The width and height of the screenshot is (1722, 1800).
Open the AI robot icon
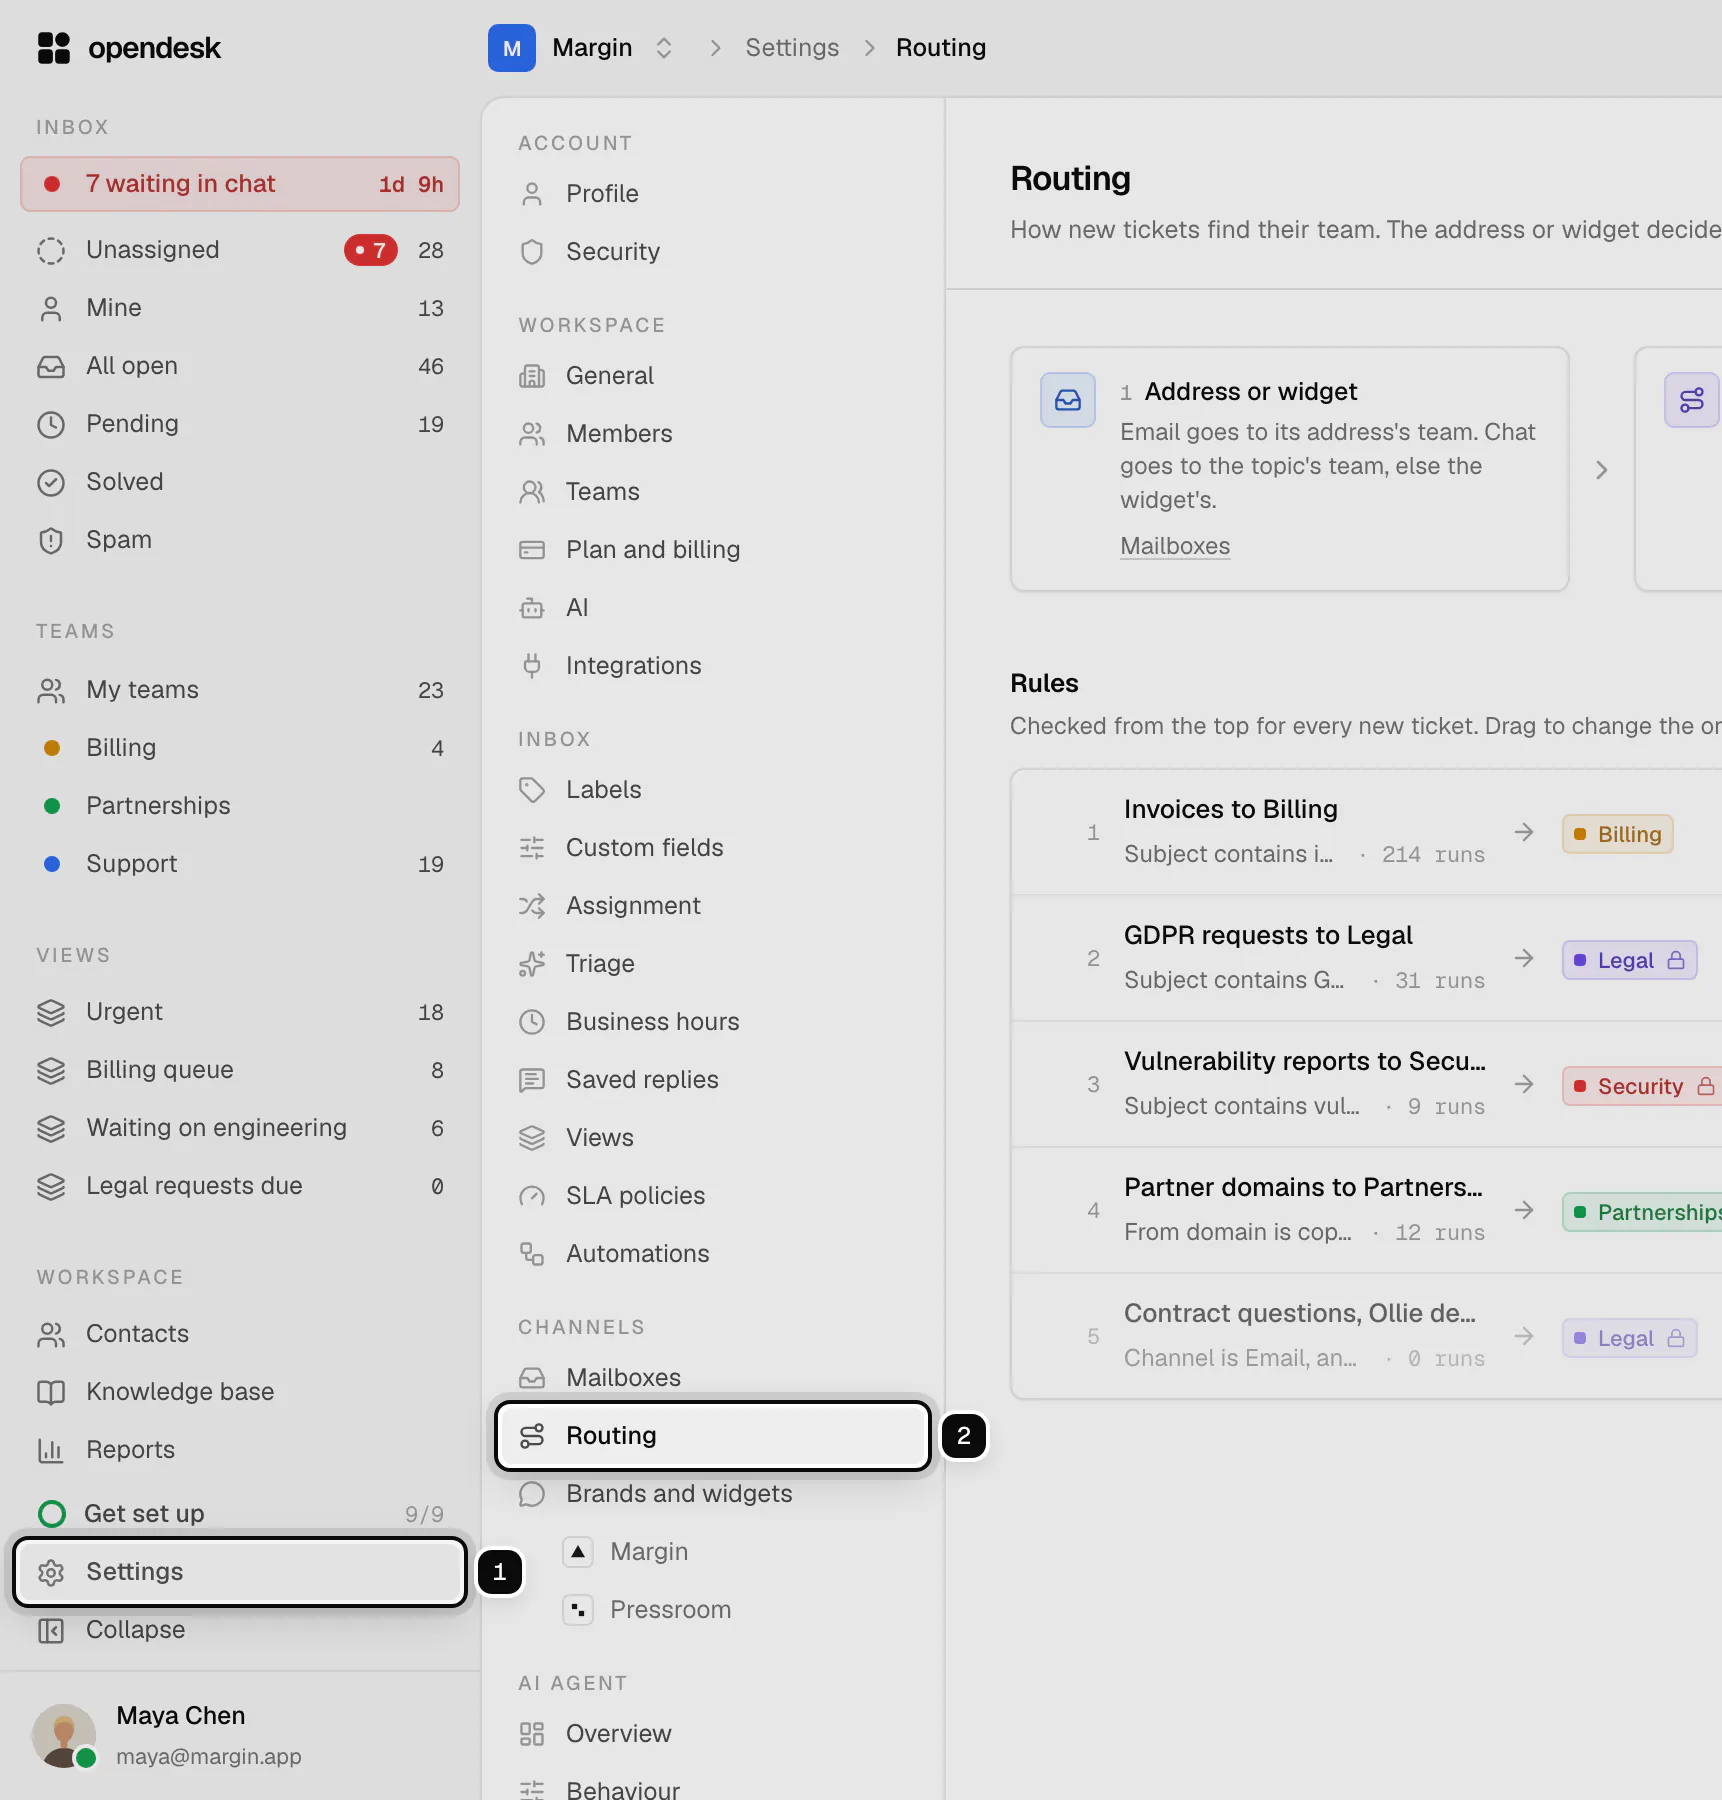tap(532, 608)
